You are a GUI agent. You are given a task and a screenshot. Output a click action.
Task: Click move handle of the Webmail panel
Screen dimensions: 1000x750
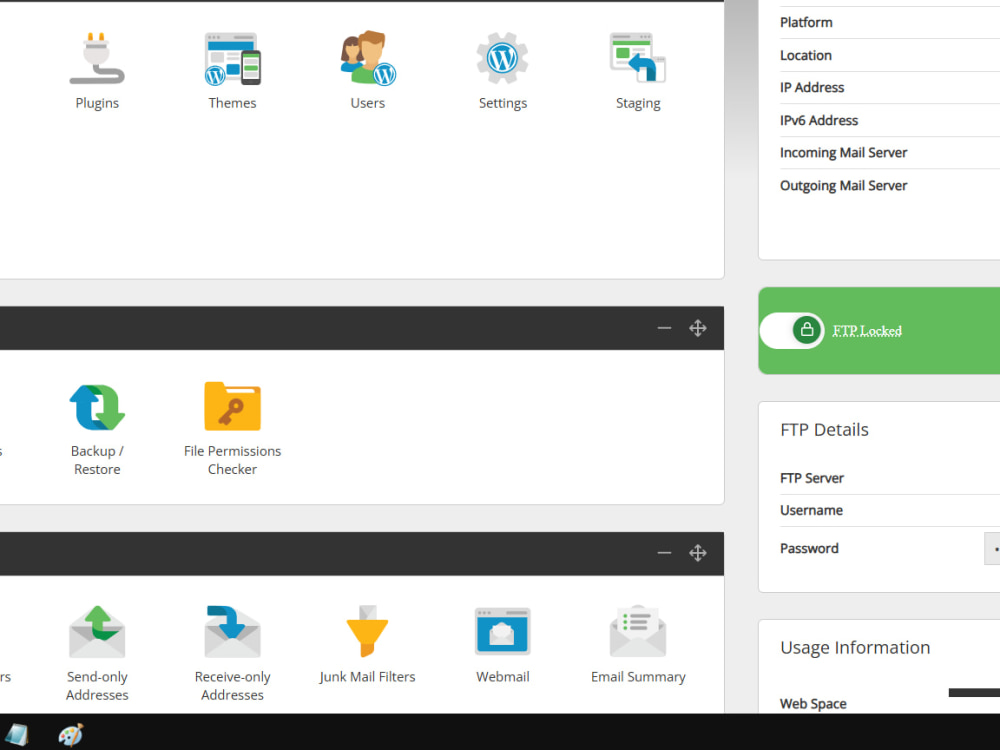coord(698,553)
